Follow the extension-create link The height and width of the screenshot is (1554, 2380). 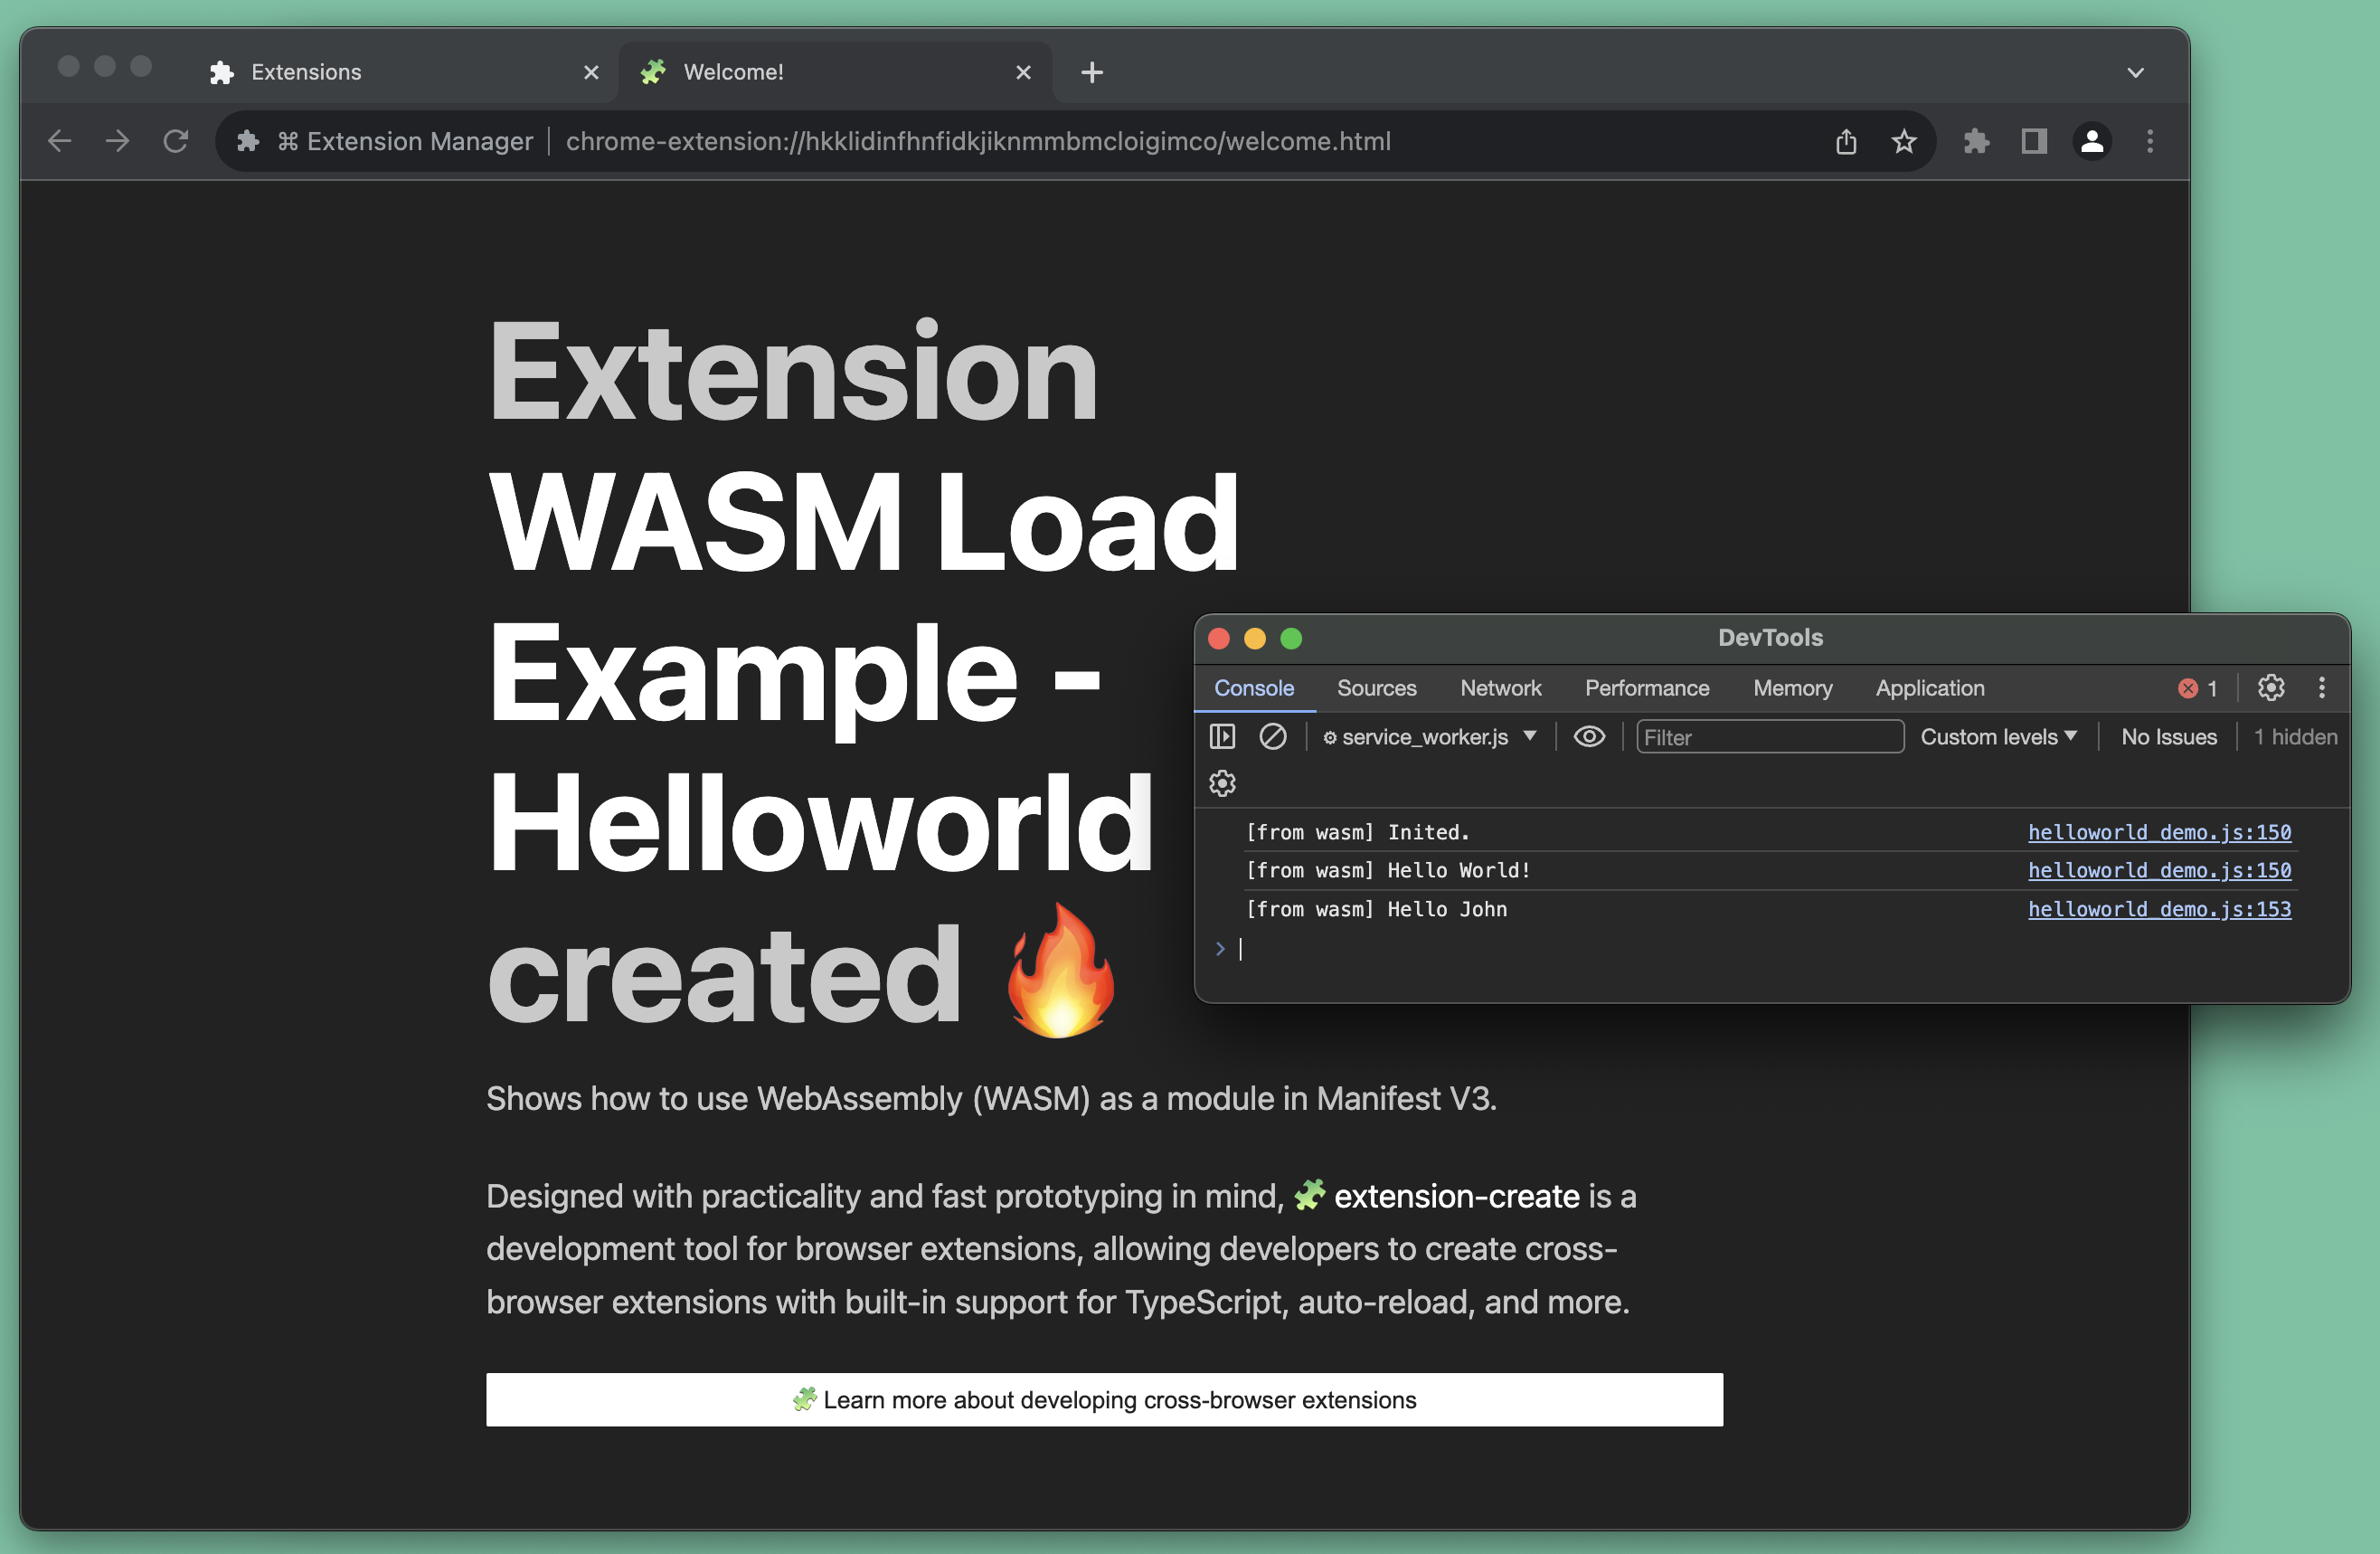(1456, 1196)
